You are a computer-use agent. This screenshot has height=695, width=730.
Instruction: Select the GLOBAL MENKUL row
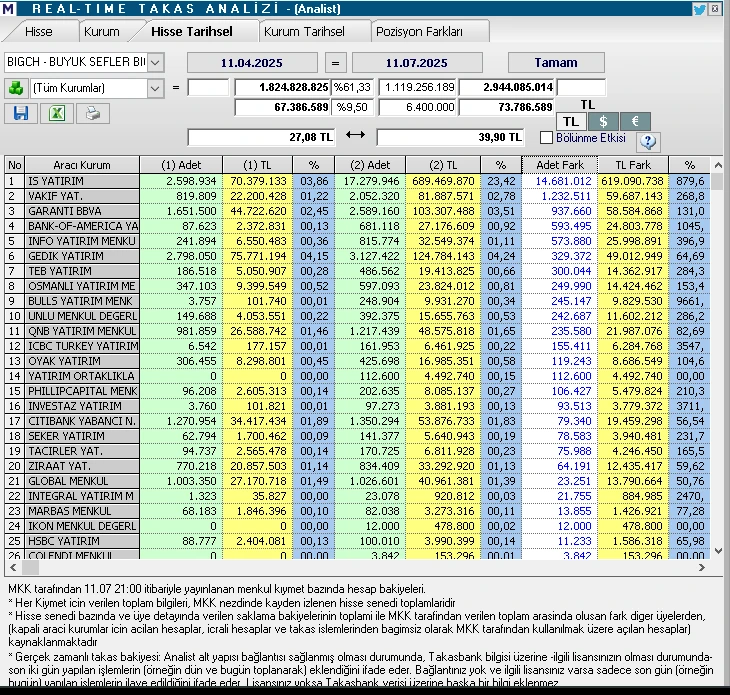[x=358, y=481]
